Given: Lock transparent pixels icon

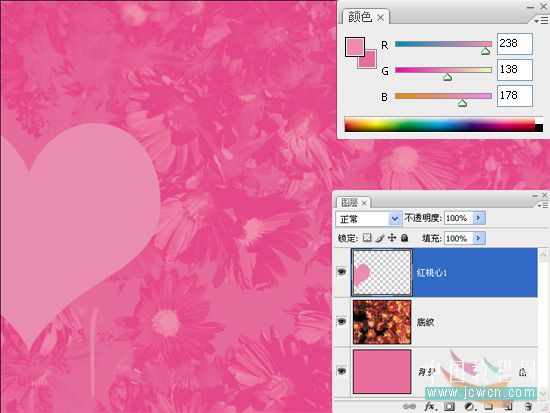Looking at the screenshot, I should click(367, 238).
